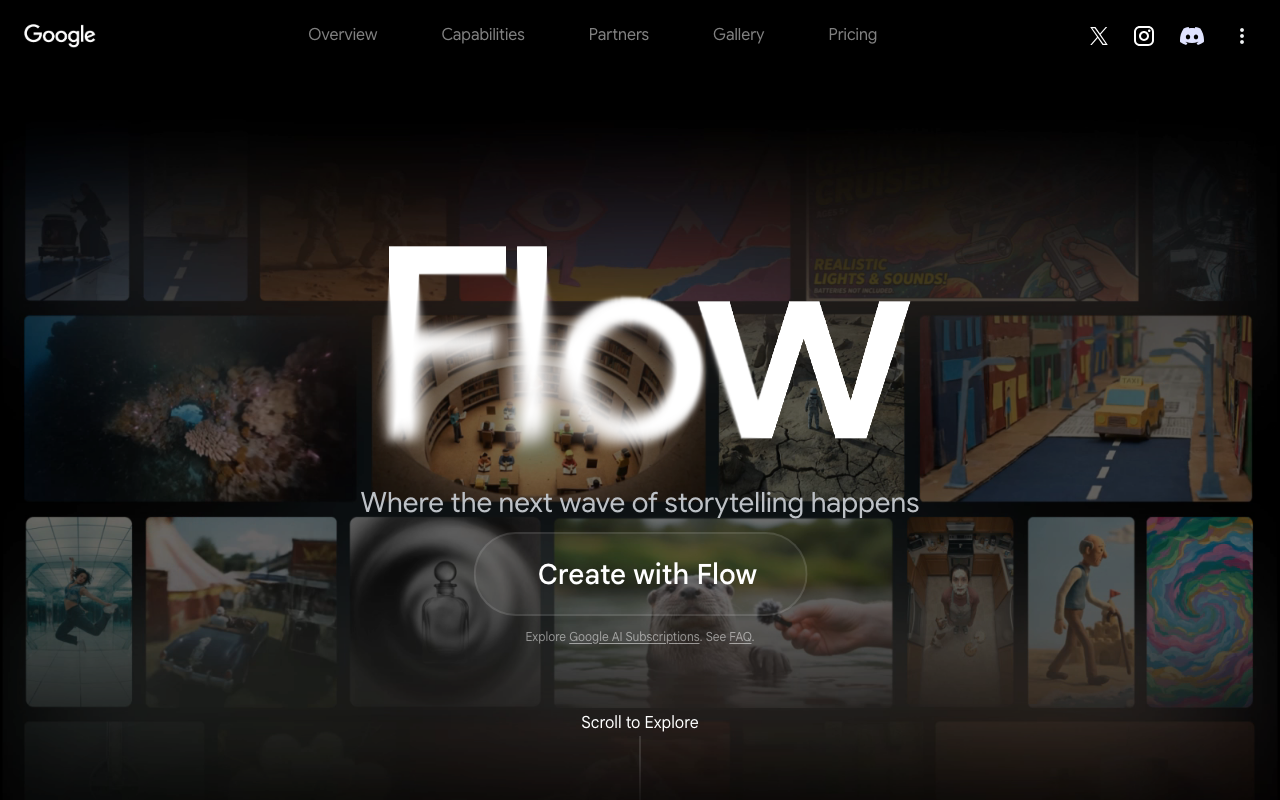
Task: Open the FAQ link
Action: pos(740,637)
